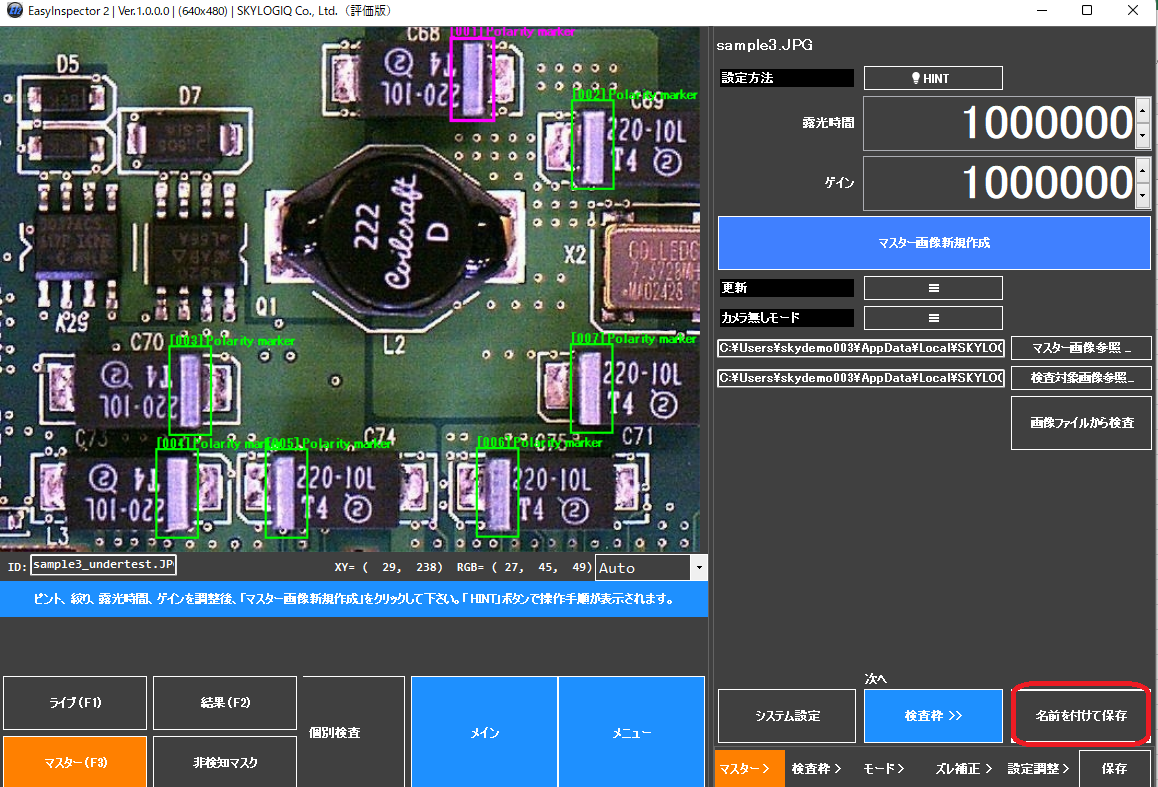
Task: Select the モード > step tab
Action: [884, 769]
